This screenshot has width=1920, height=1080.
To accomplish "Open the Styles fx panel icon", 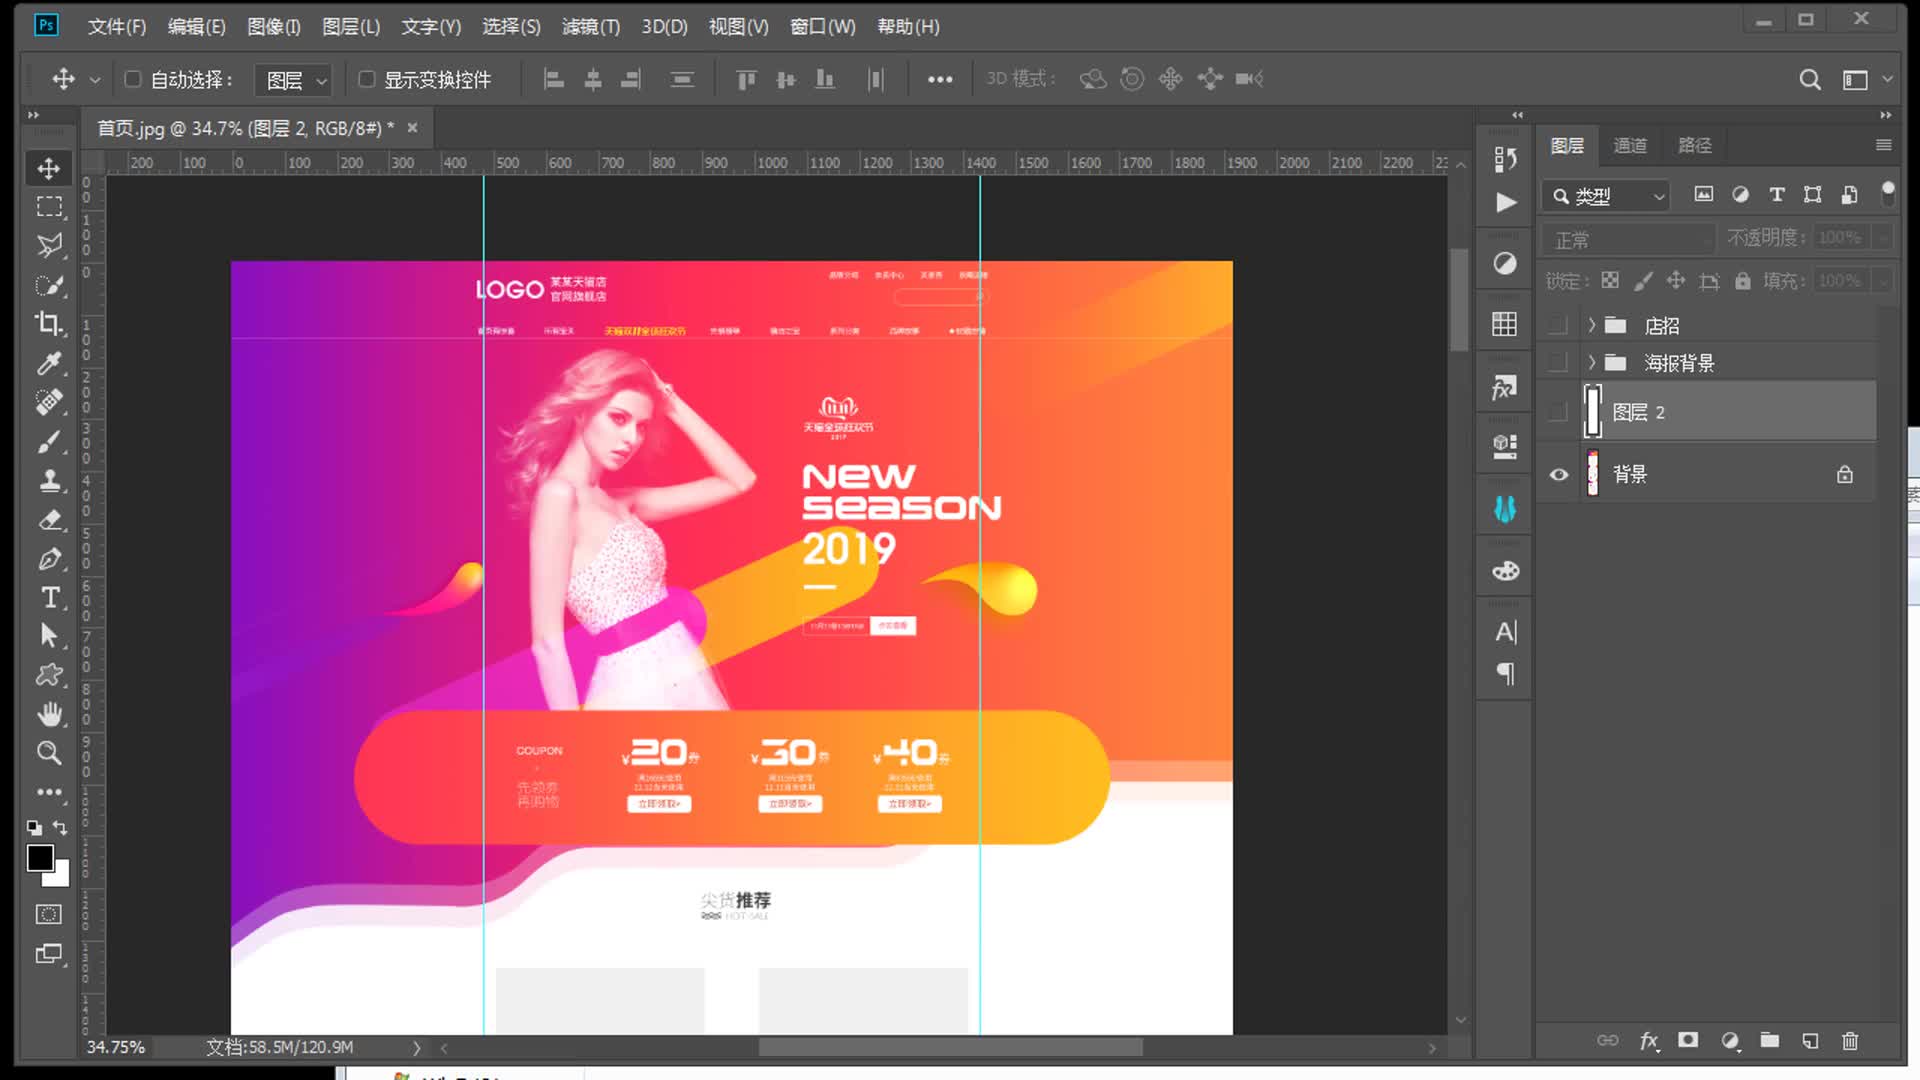I will coord(1505,387).
